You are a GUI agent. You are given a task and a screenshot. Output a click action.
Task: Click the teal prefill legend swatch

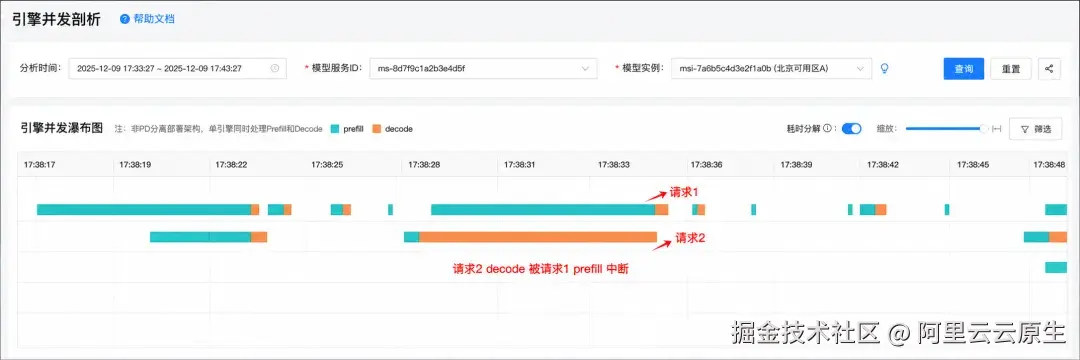tap(335, 129)
